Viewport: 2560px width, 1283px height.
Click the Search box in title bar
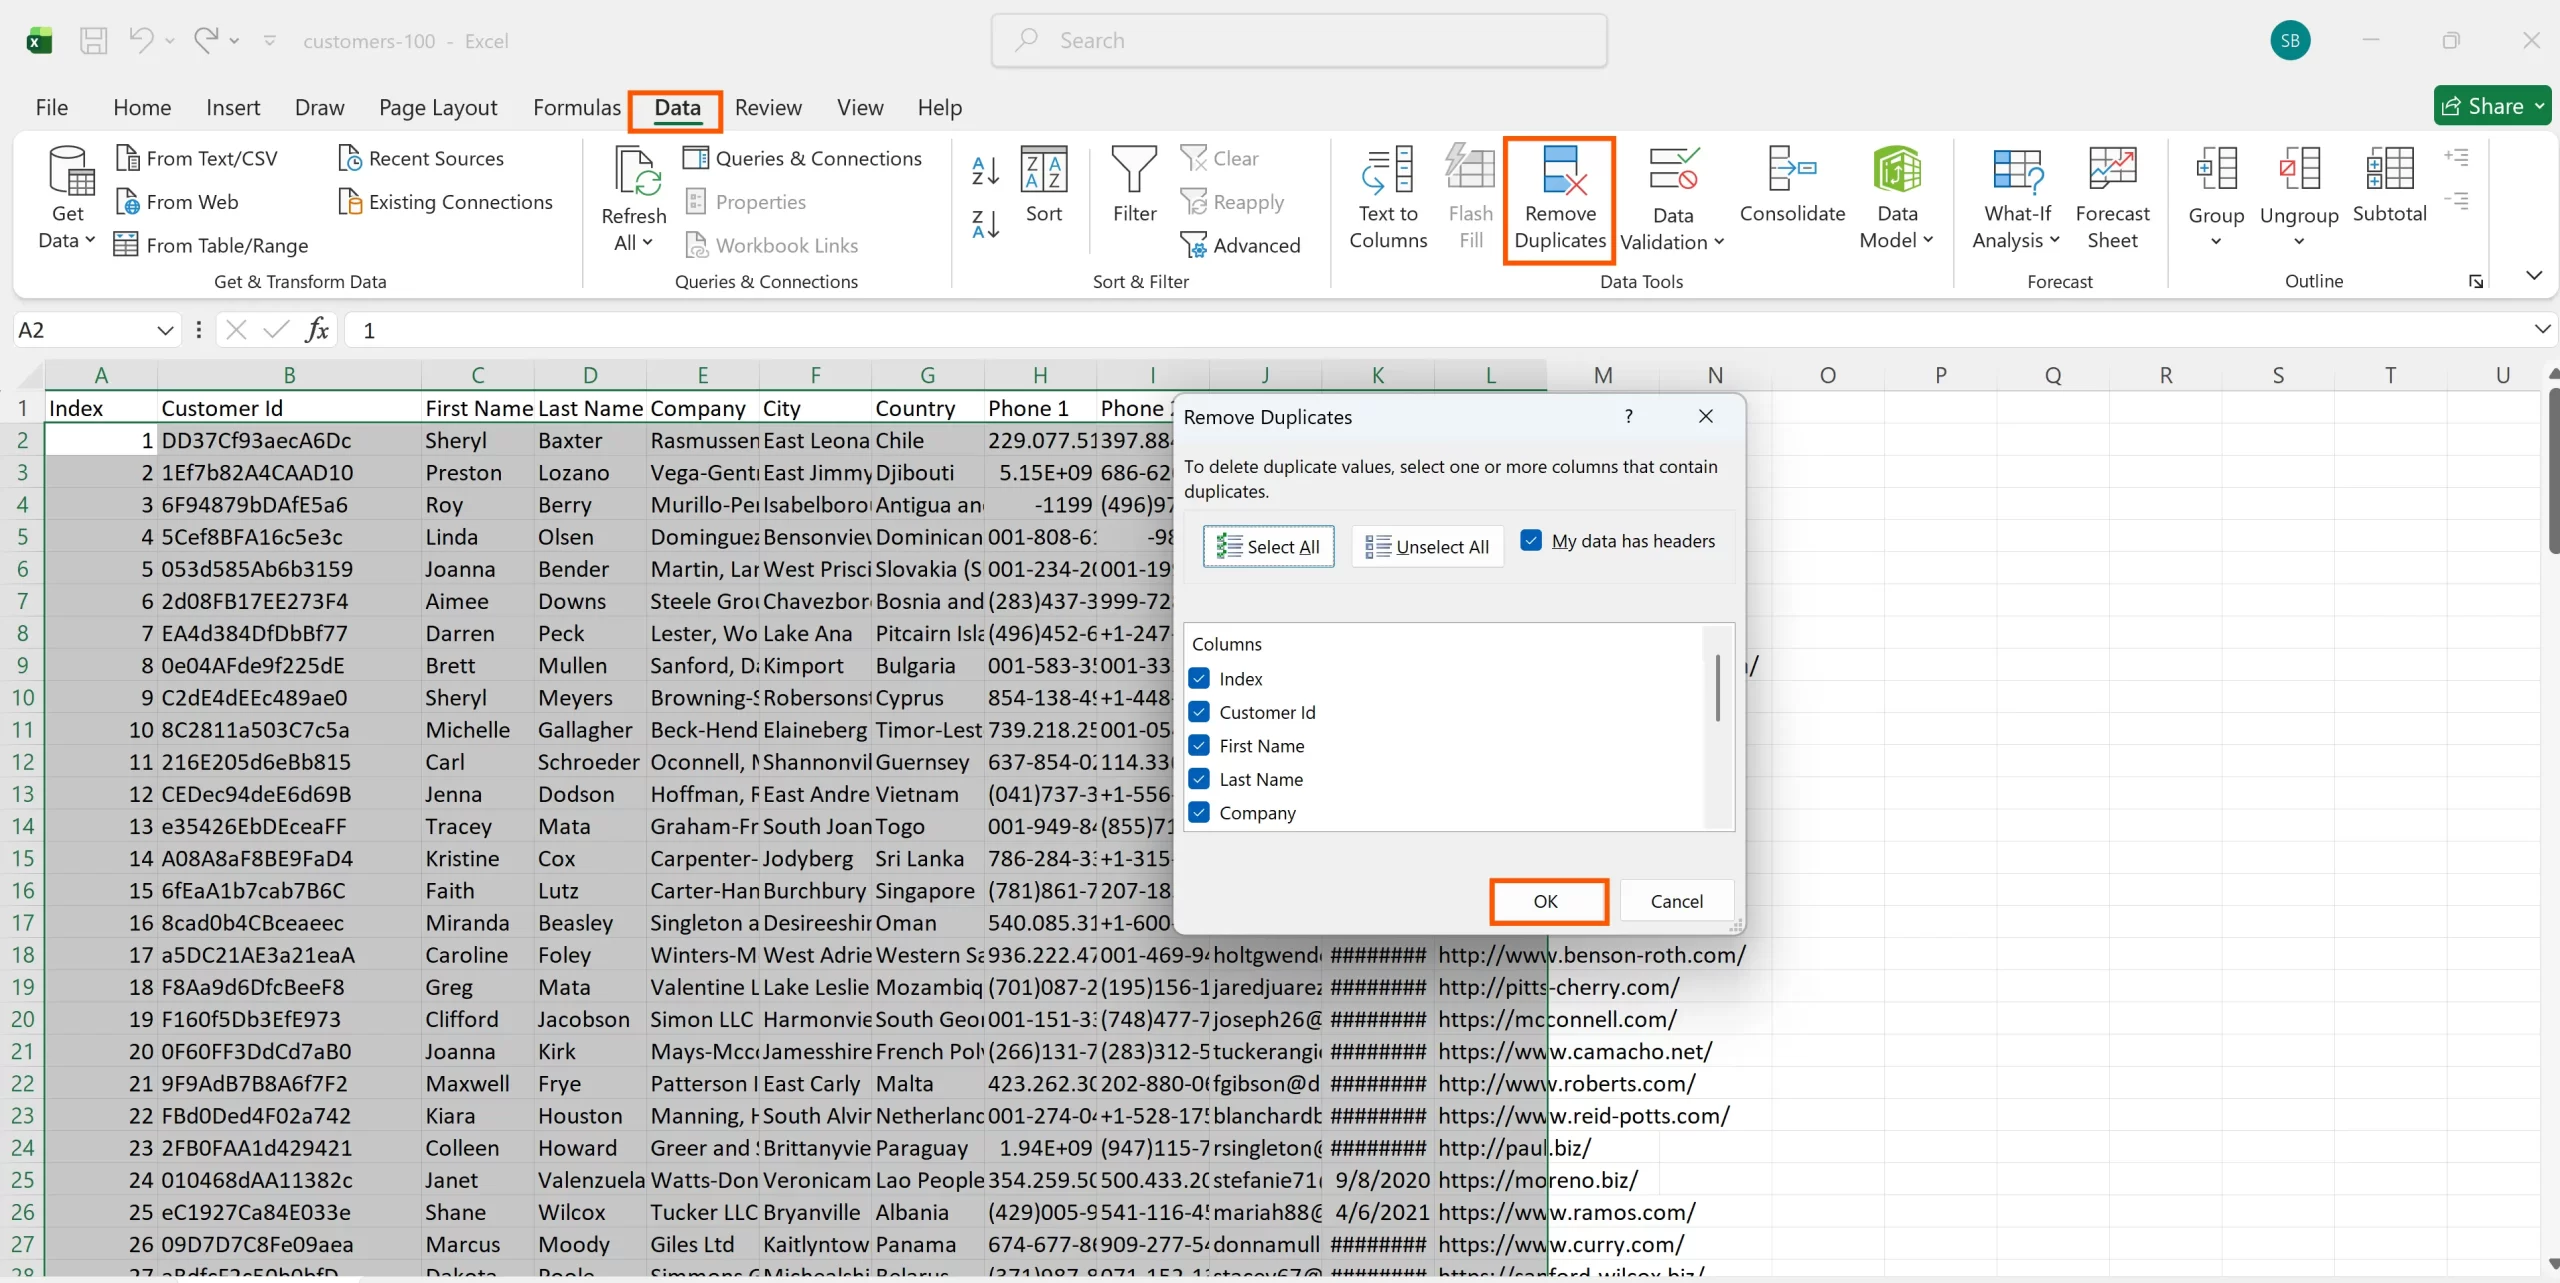[1299, 41]
